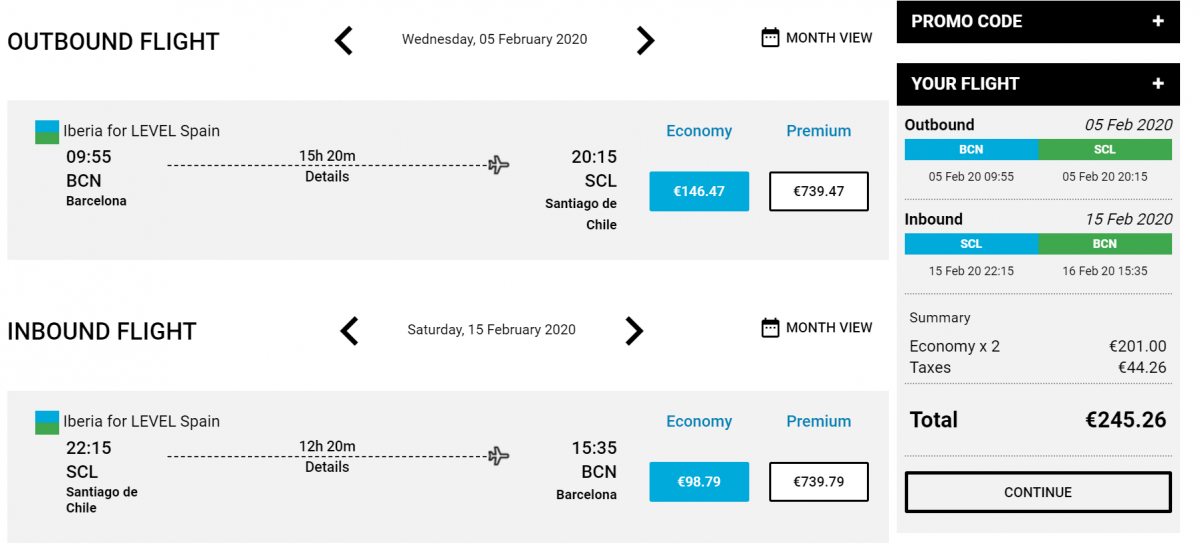
Task: Click the Continue button
Action: tap(1038, 492)
